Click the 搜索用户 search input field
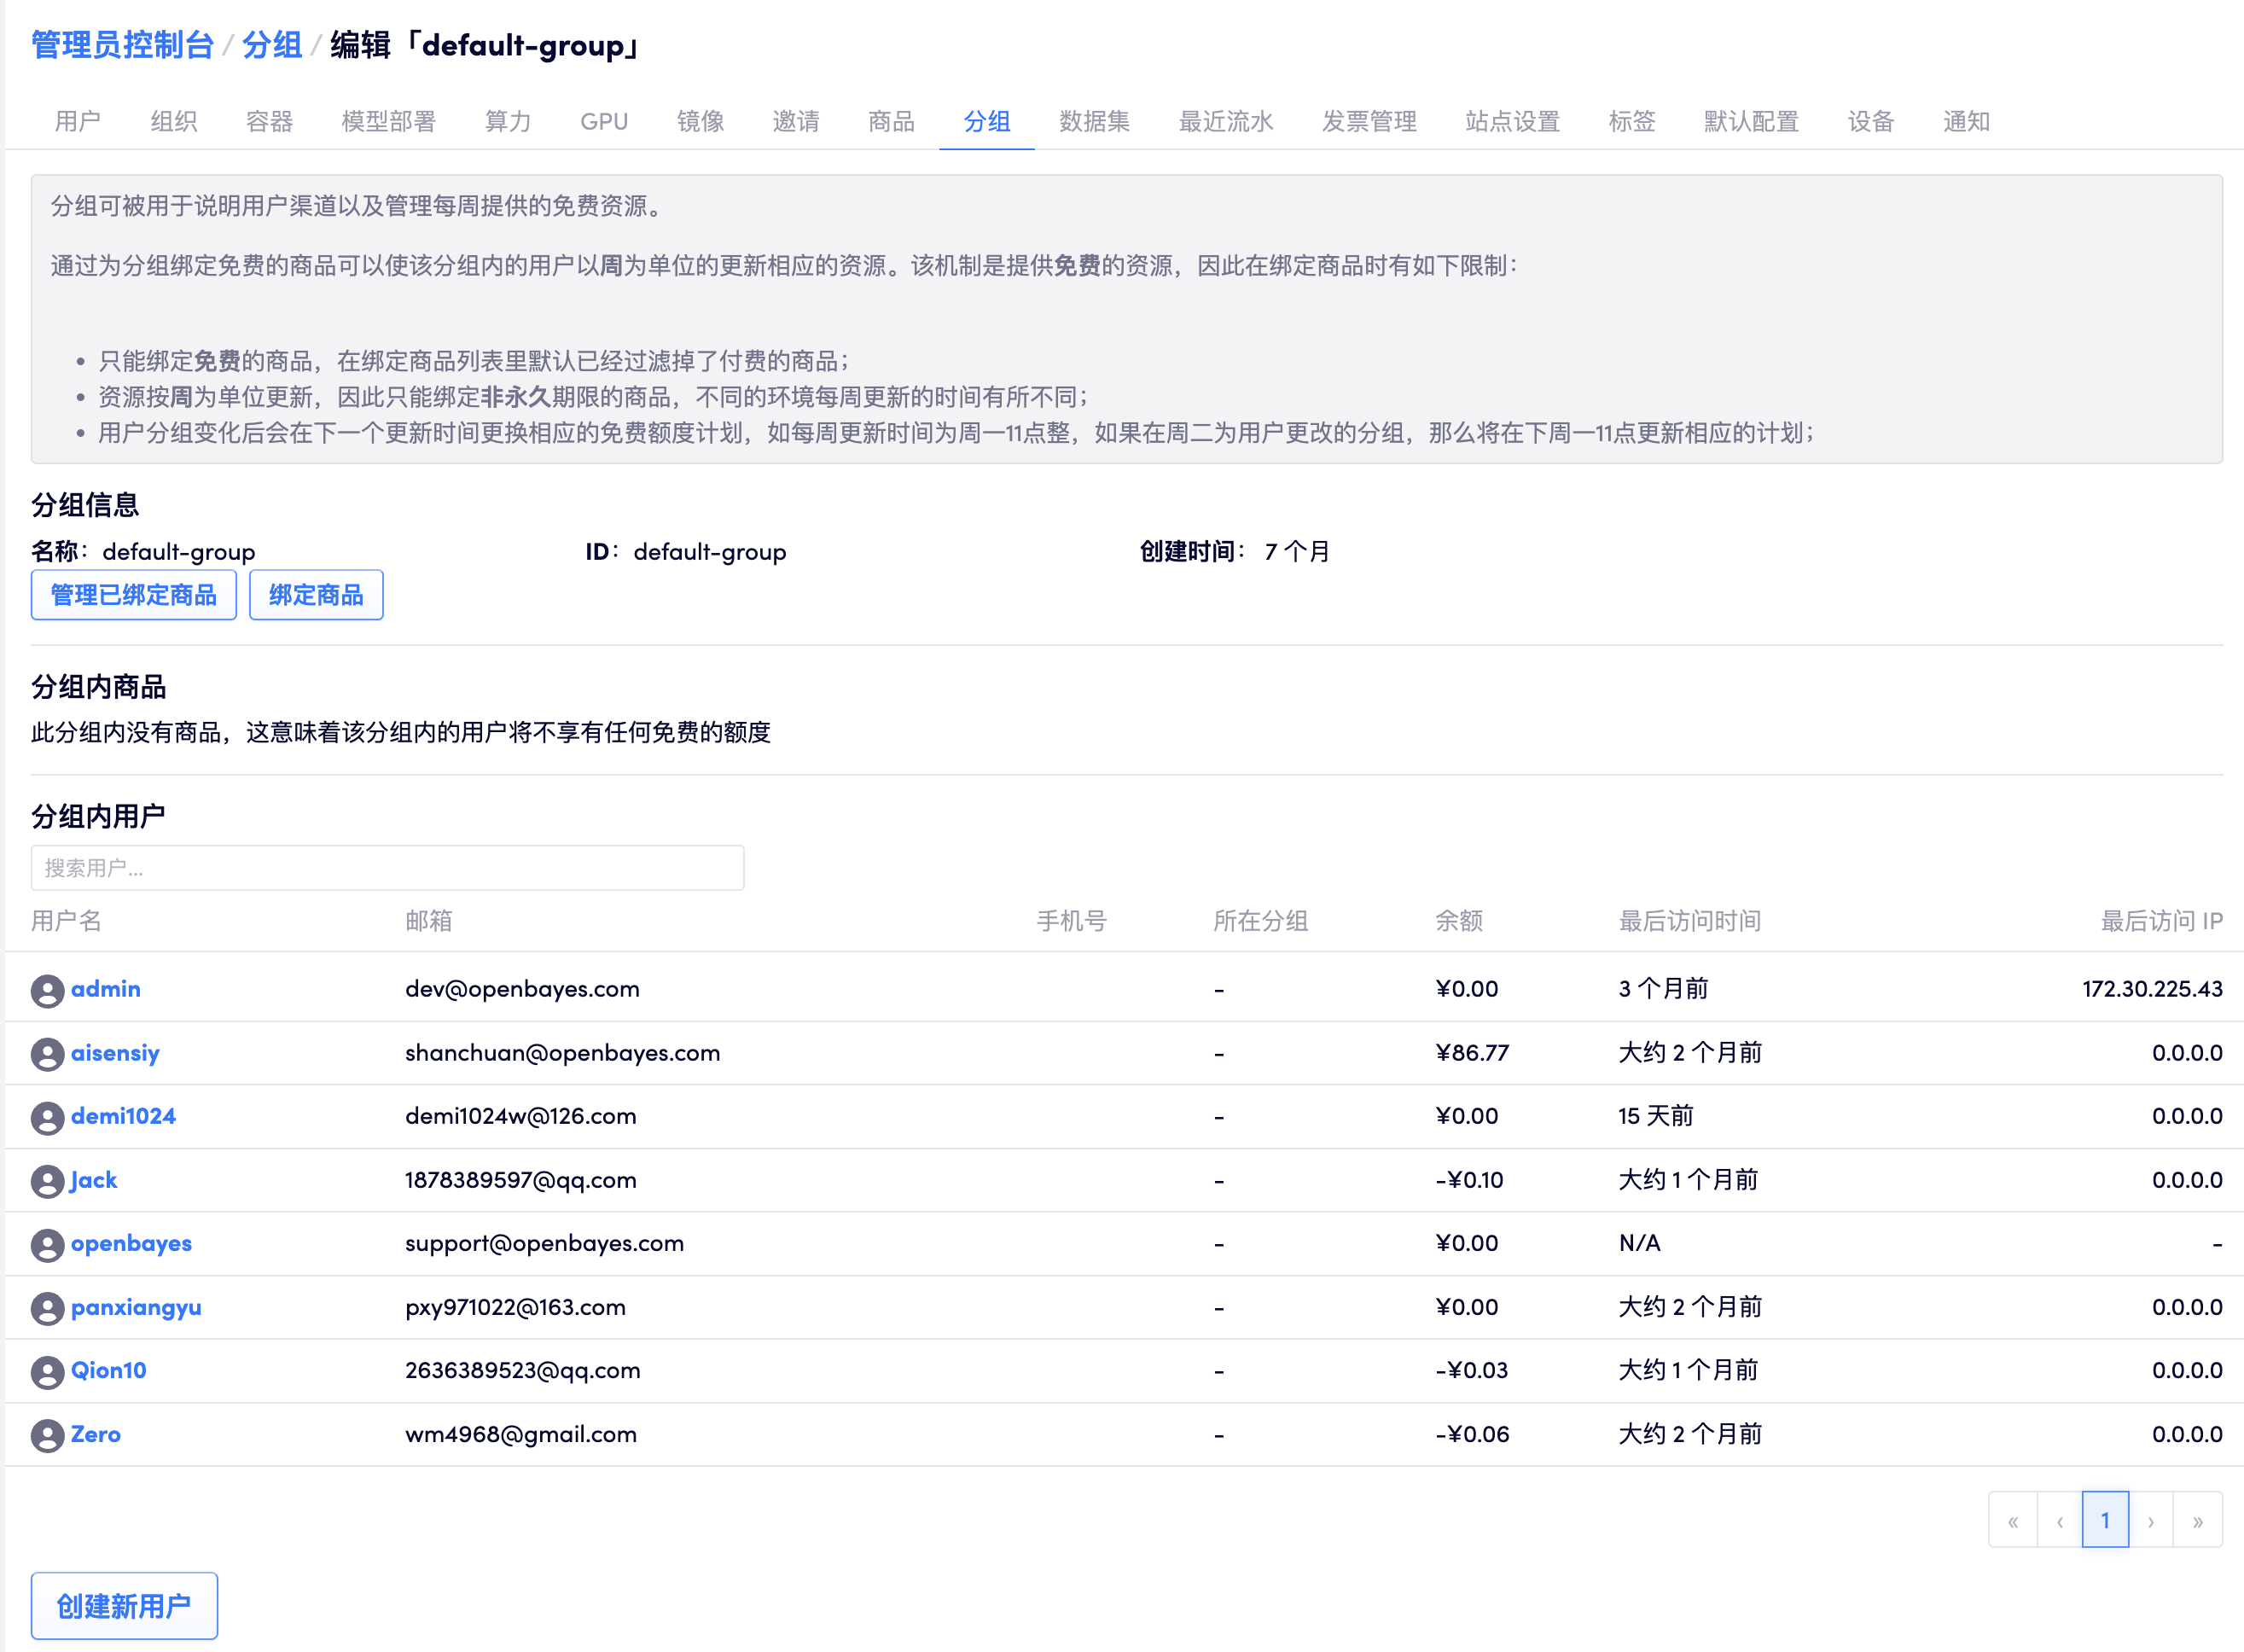 pos(387,868)
